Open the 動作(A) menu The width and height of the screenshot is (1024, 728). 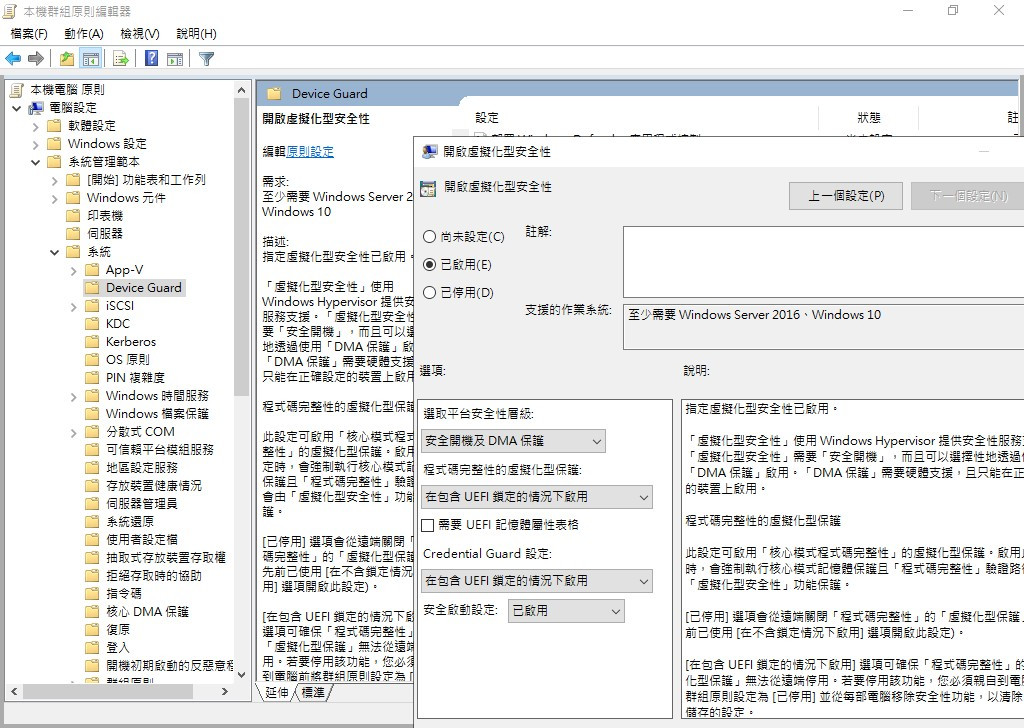[84, 33]
